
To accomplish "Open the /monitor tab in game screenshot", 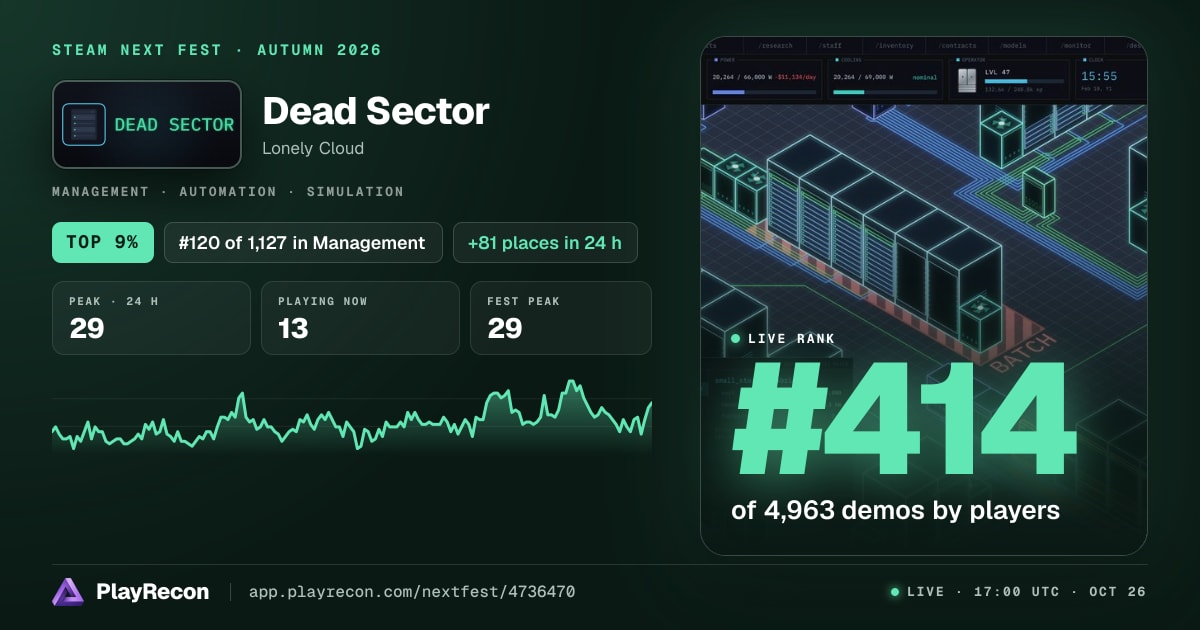I will pyautogui.click(x=1075, y=46).
